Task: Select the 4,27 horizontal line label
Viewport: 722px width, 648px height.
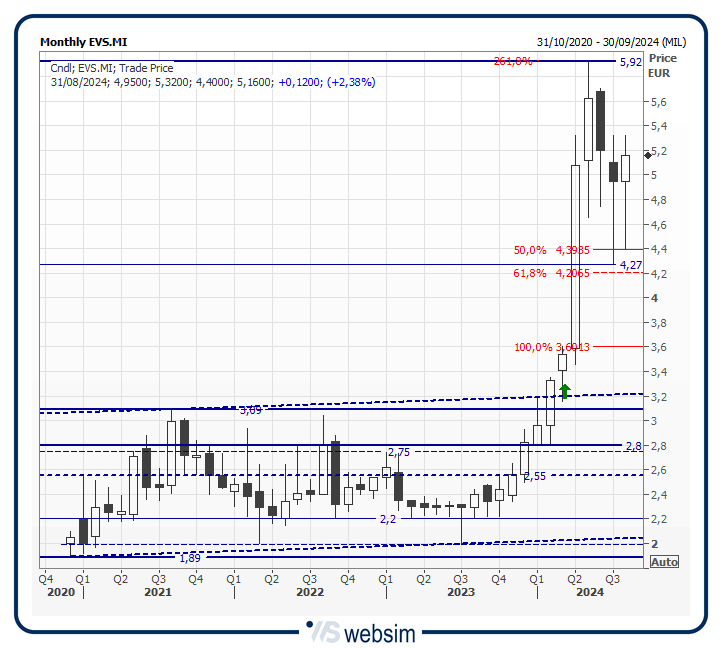Action: click(630, 265)
